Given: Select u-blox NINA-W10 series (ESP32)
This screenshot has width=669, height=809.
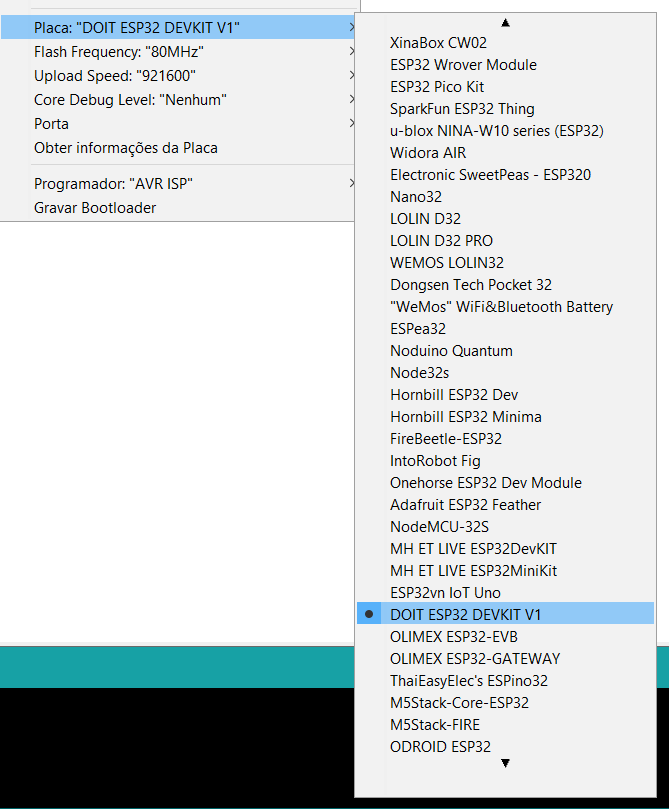Looking at the screenshot, I should (x=505, y=131).
